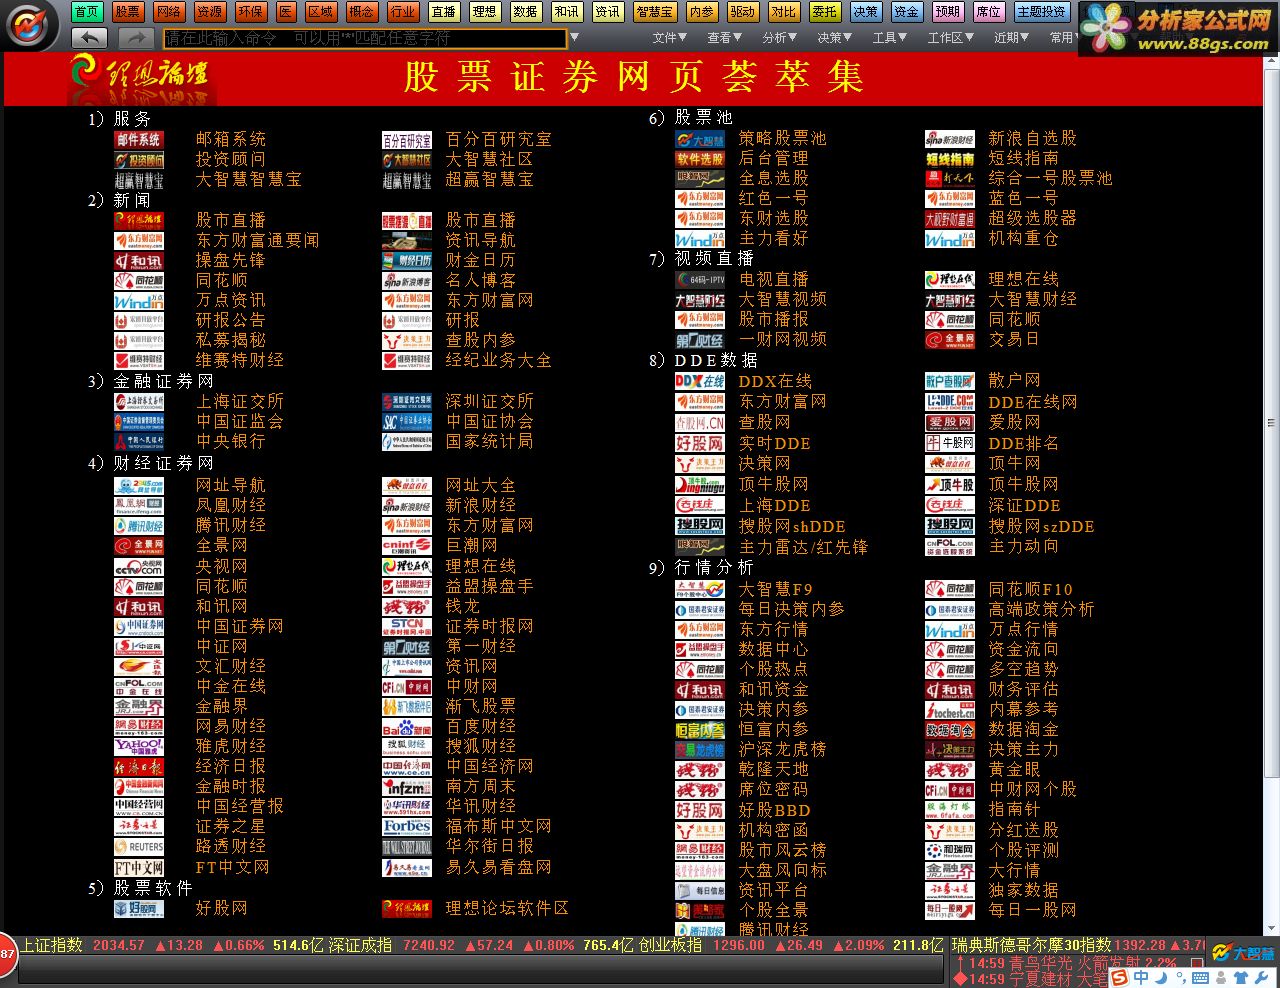Click the 好股网 logo beside 实时DDE
This screenshot has width=1280, height=988.
[x=700, y=444]
